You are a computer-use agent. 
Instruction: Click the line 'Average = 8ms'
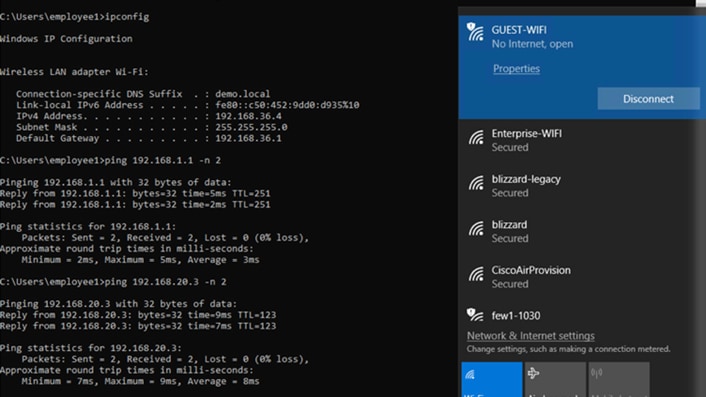pyautogui.click(x=223, y=381)
